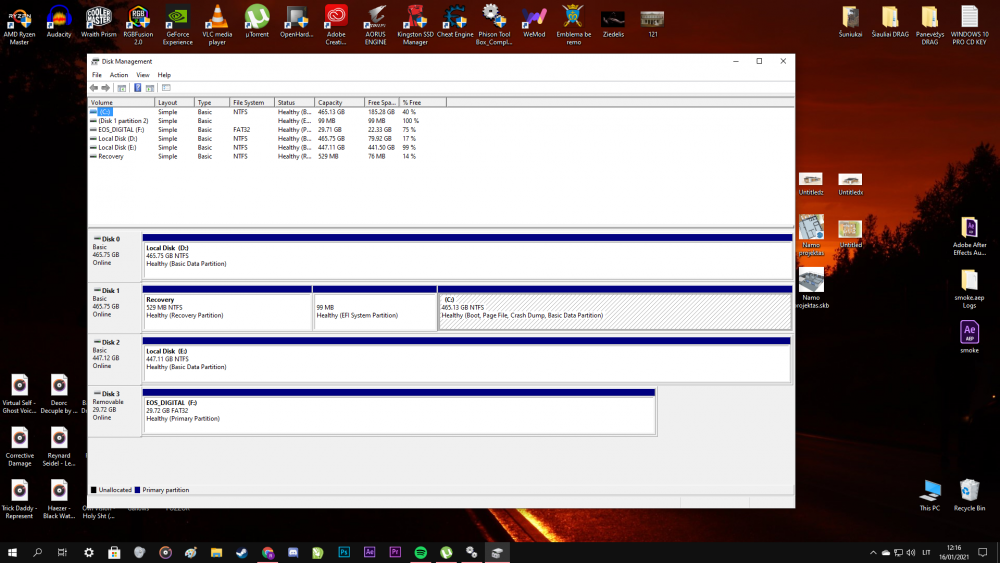1000x563 pixels.
Task: Show hidden tray icons chevron
Action: (x=873, y=552)
